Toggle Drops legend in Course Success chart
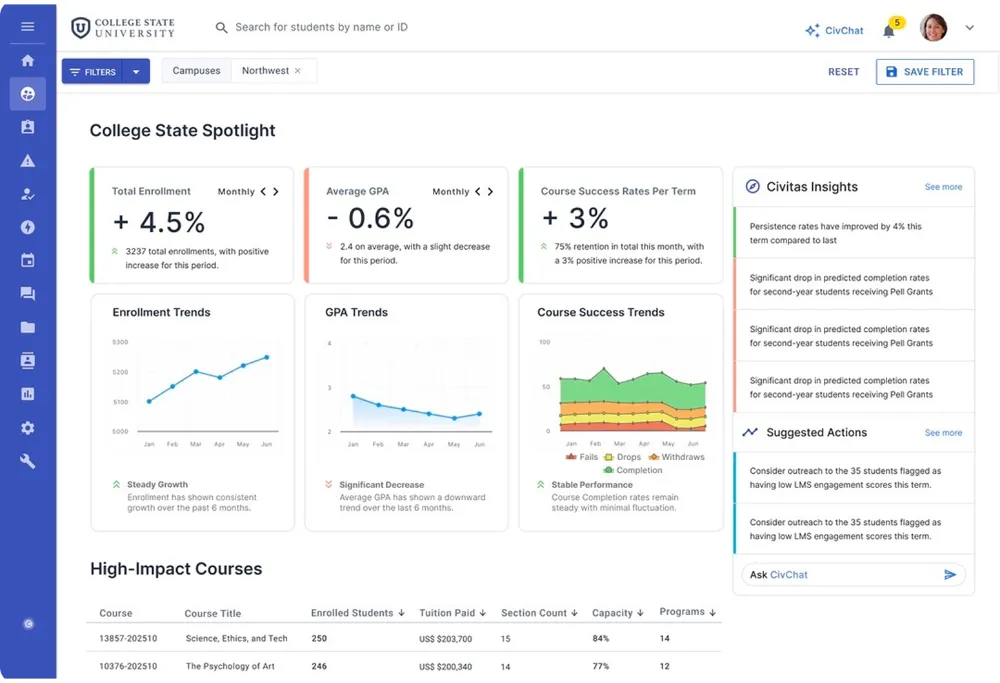The image size is (1000, 683). tap(622, 457)
